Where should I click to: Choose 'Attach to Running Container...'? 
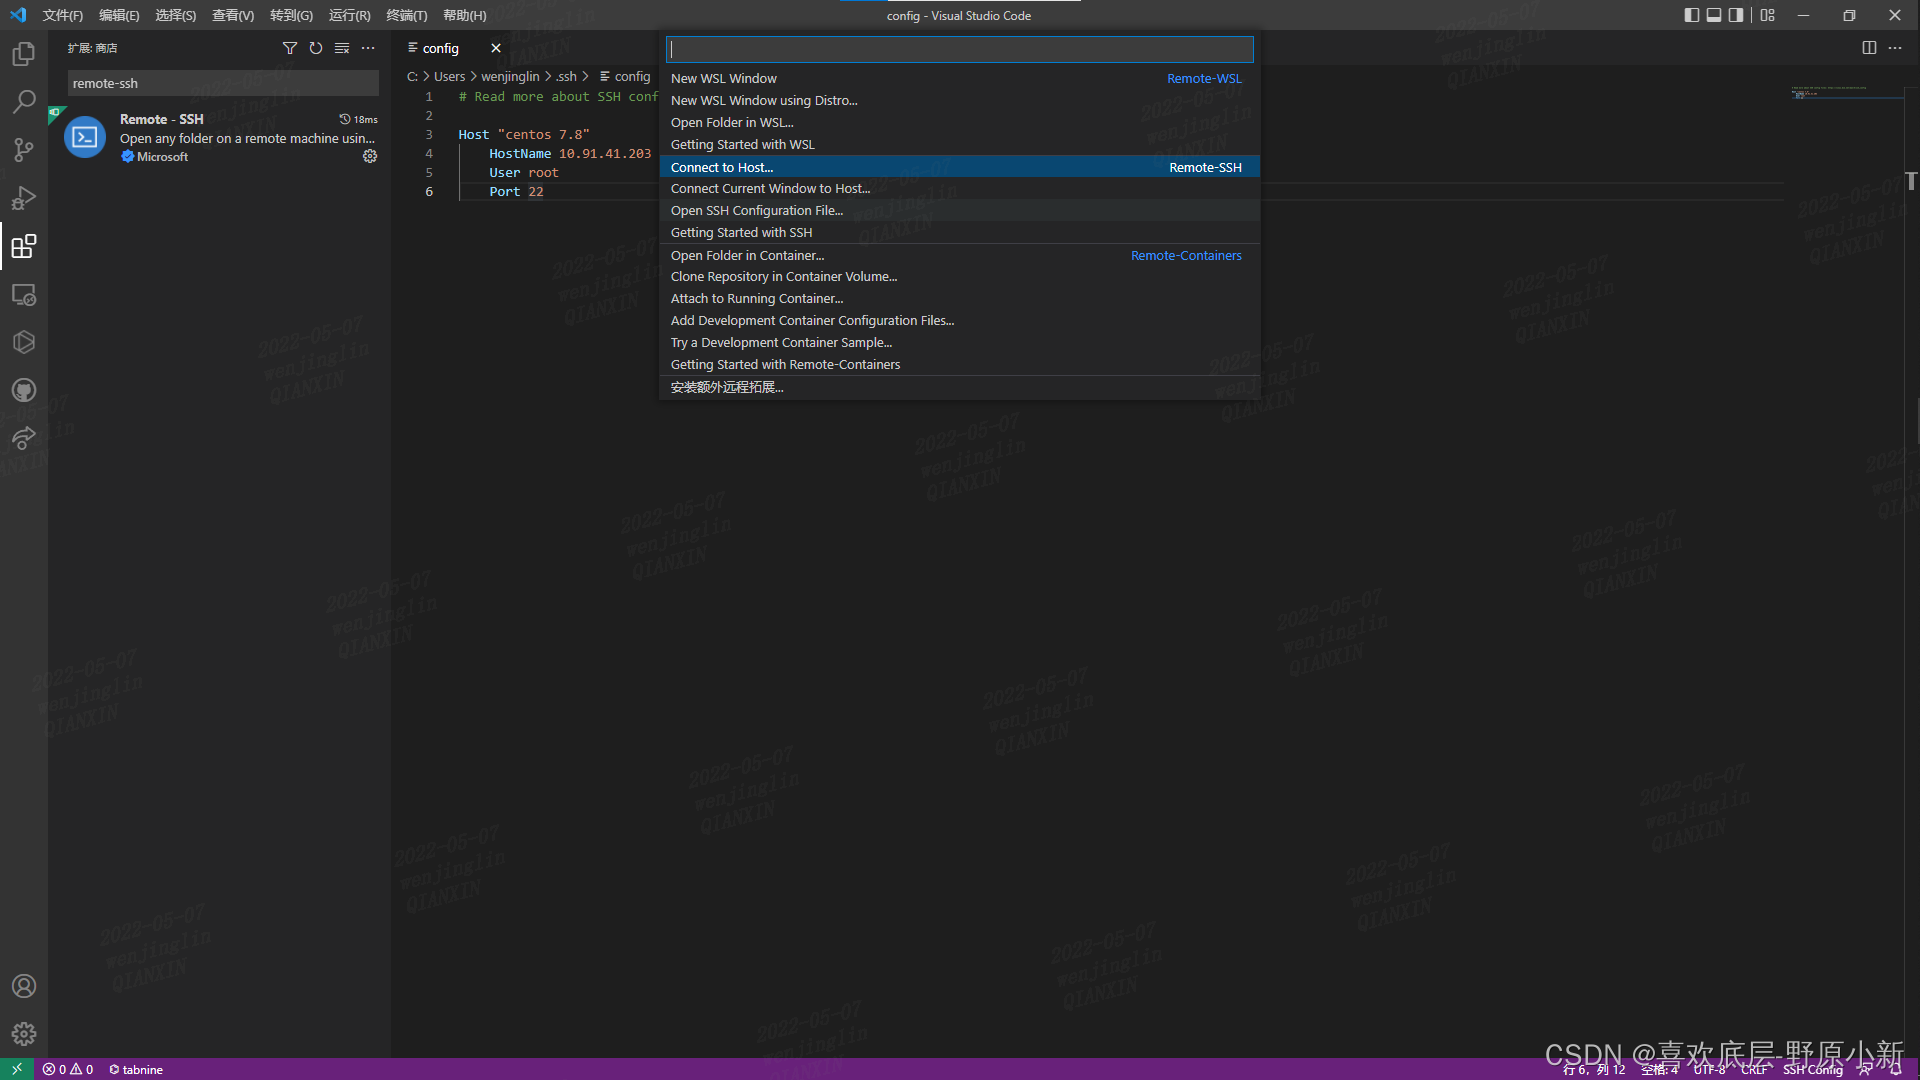click(x=959, y=298)
